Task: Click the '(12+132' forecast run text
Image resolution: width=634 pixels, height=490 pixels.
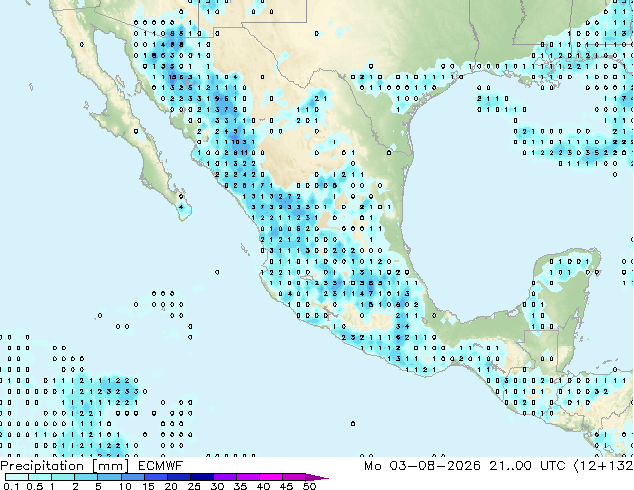Action: click(x=603, y=466)
